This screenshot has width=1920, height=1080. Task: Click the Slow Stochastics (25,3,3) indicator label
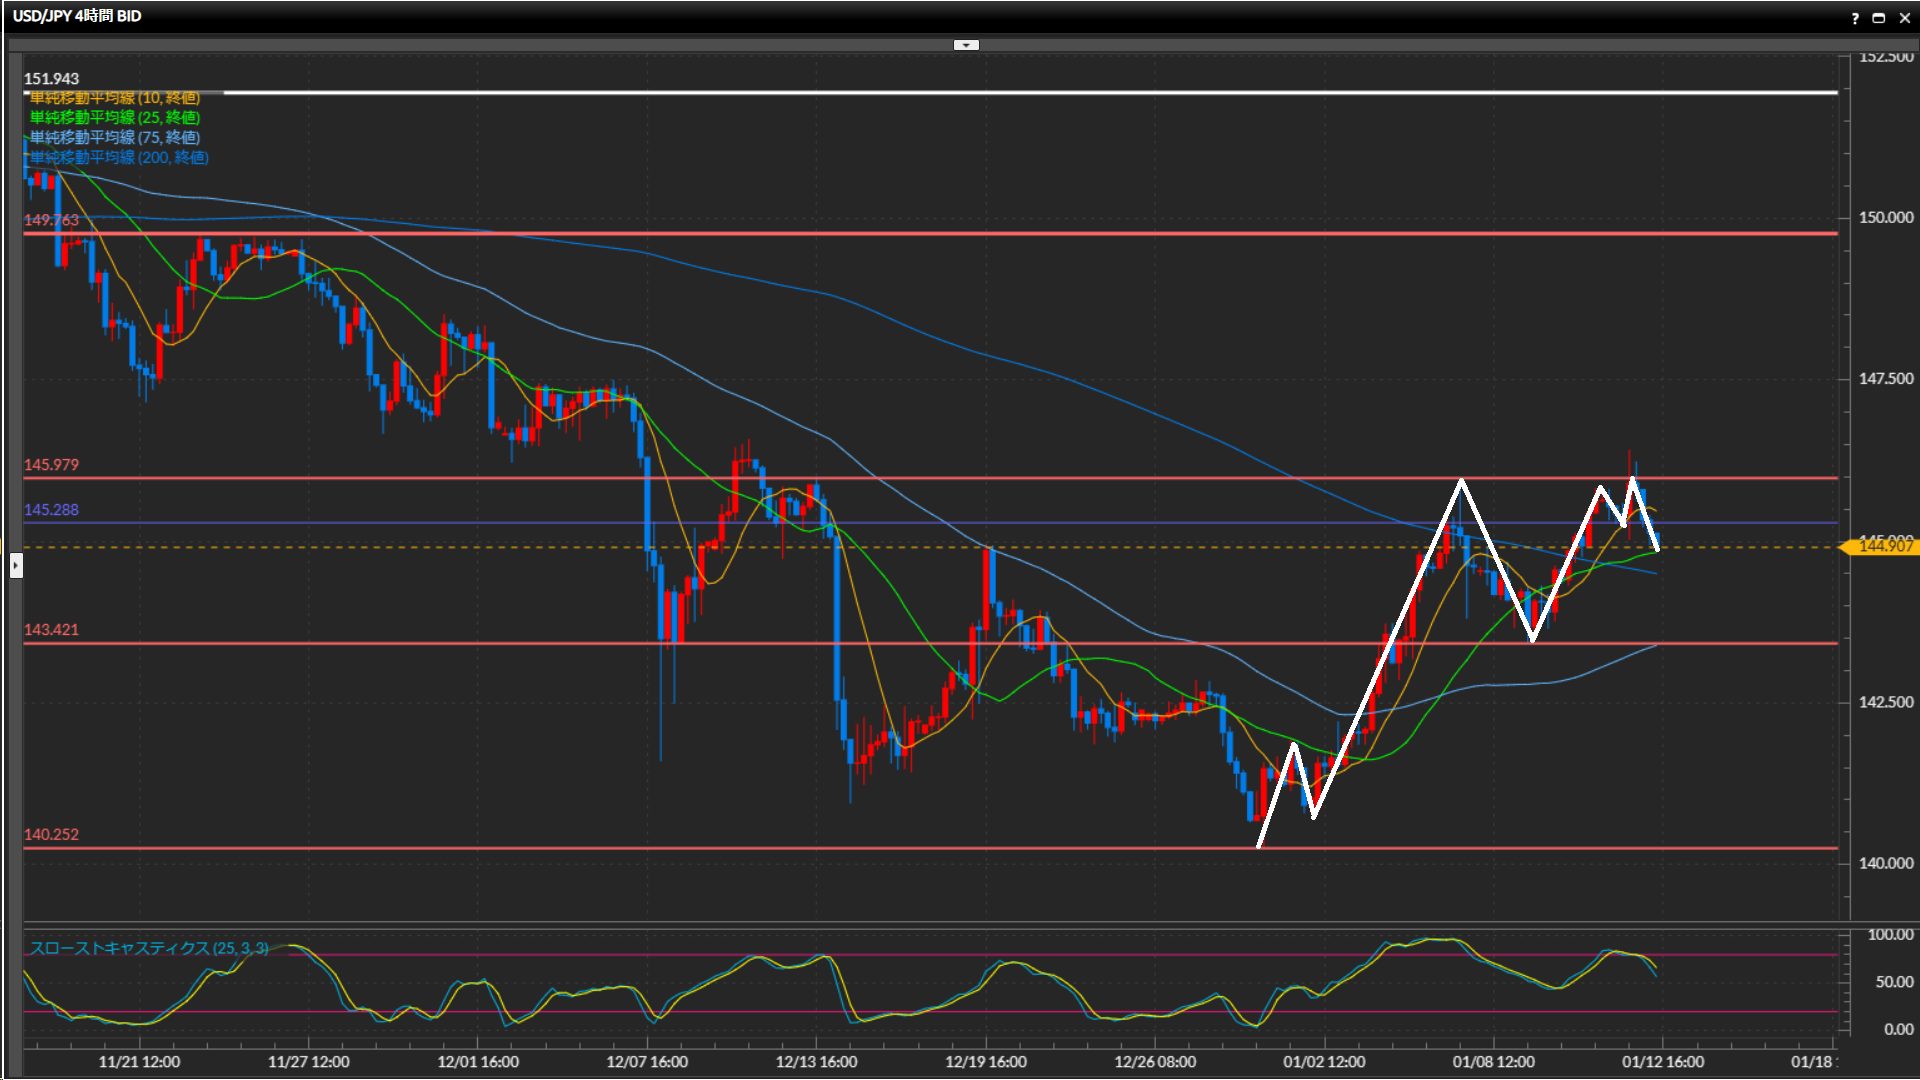[148, 948]
